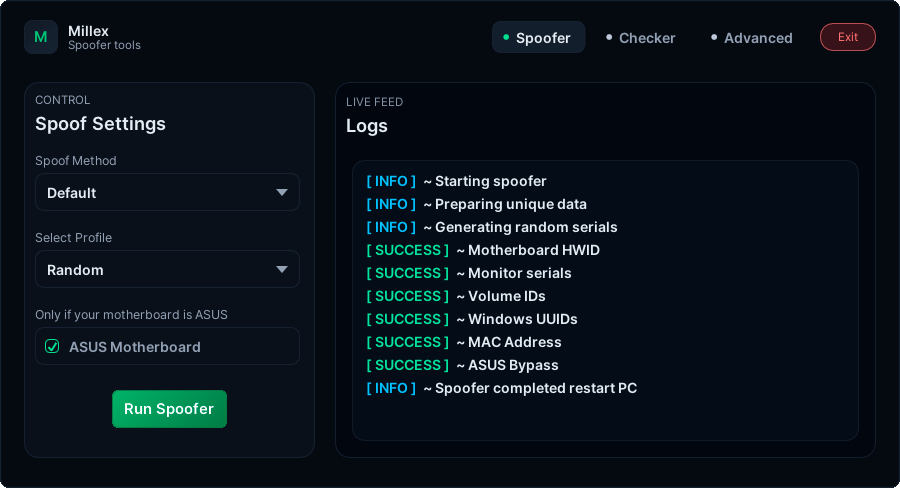Click the ASUS Motherboard label text
This screenshot has height=488, width=900.
[x=134, y=347]
